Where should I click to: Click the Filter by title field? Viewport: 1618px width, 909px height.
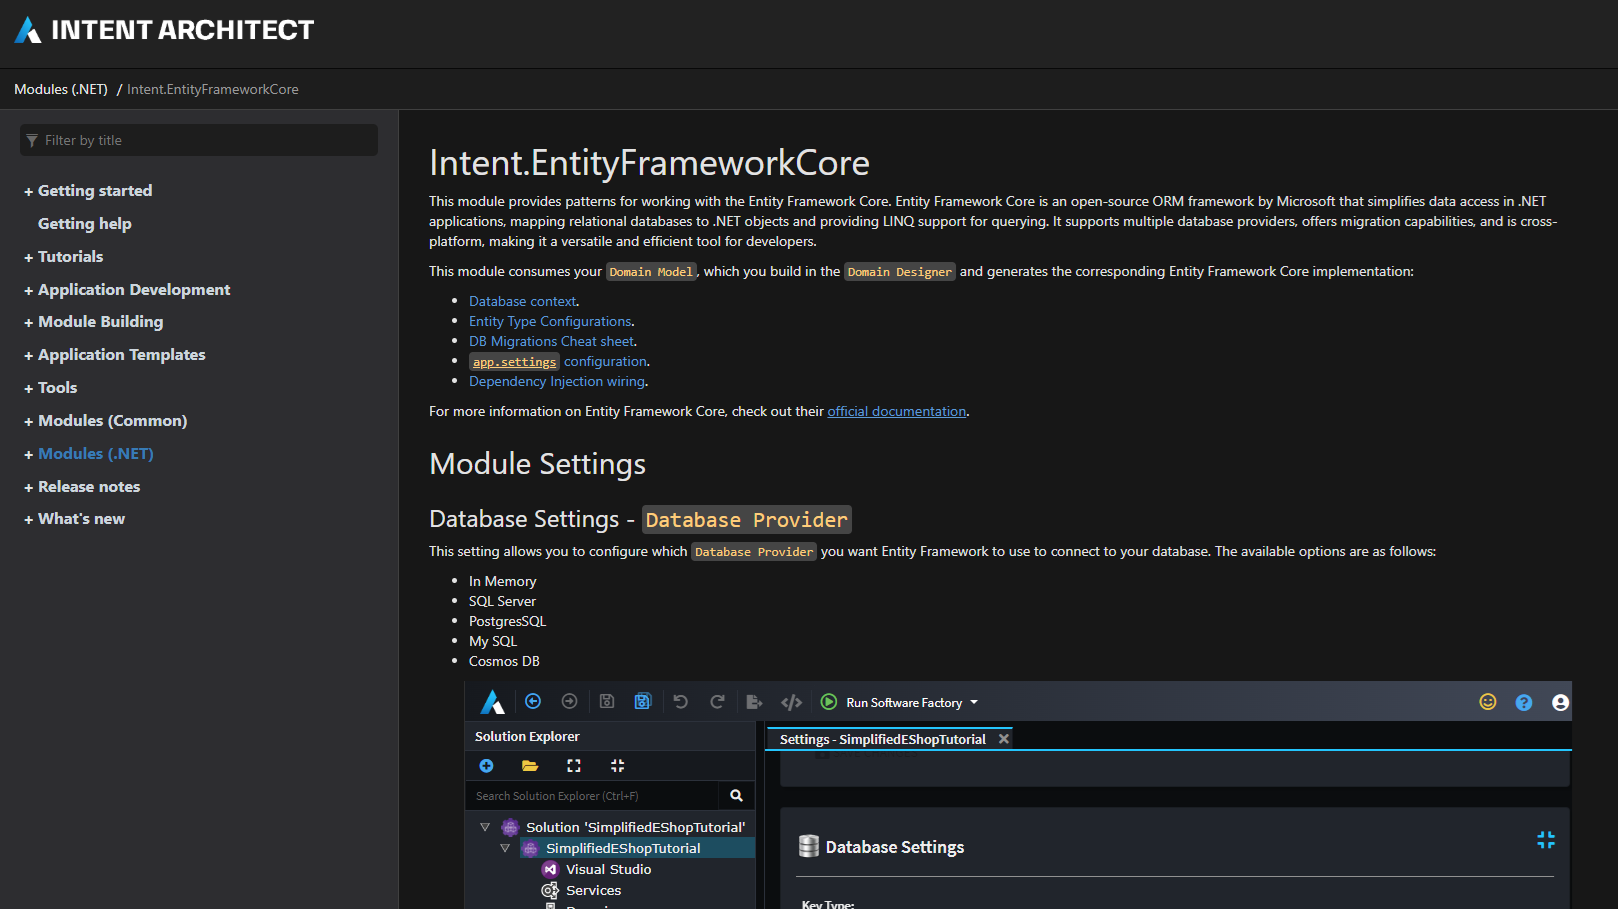(199, 140)
